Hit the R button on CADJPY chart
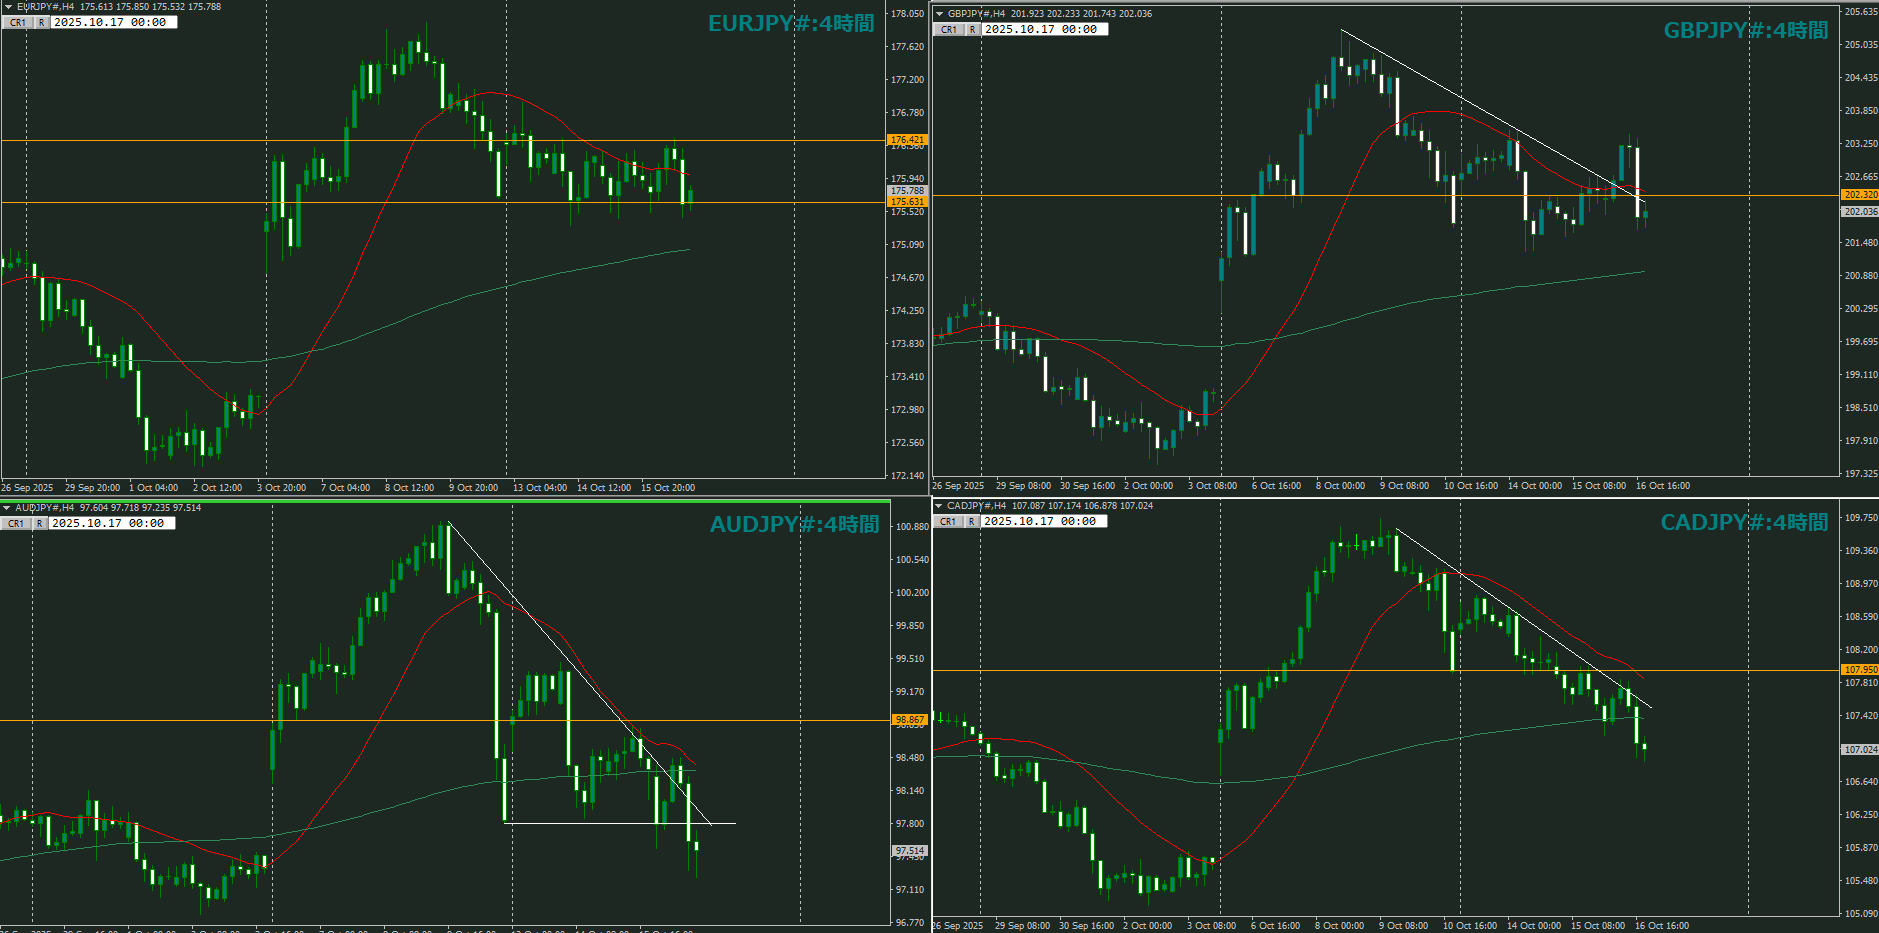1879x933 pixels. [x=972, y=521]
